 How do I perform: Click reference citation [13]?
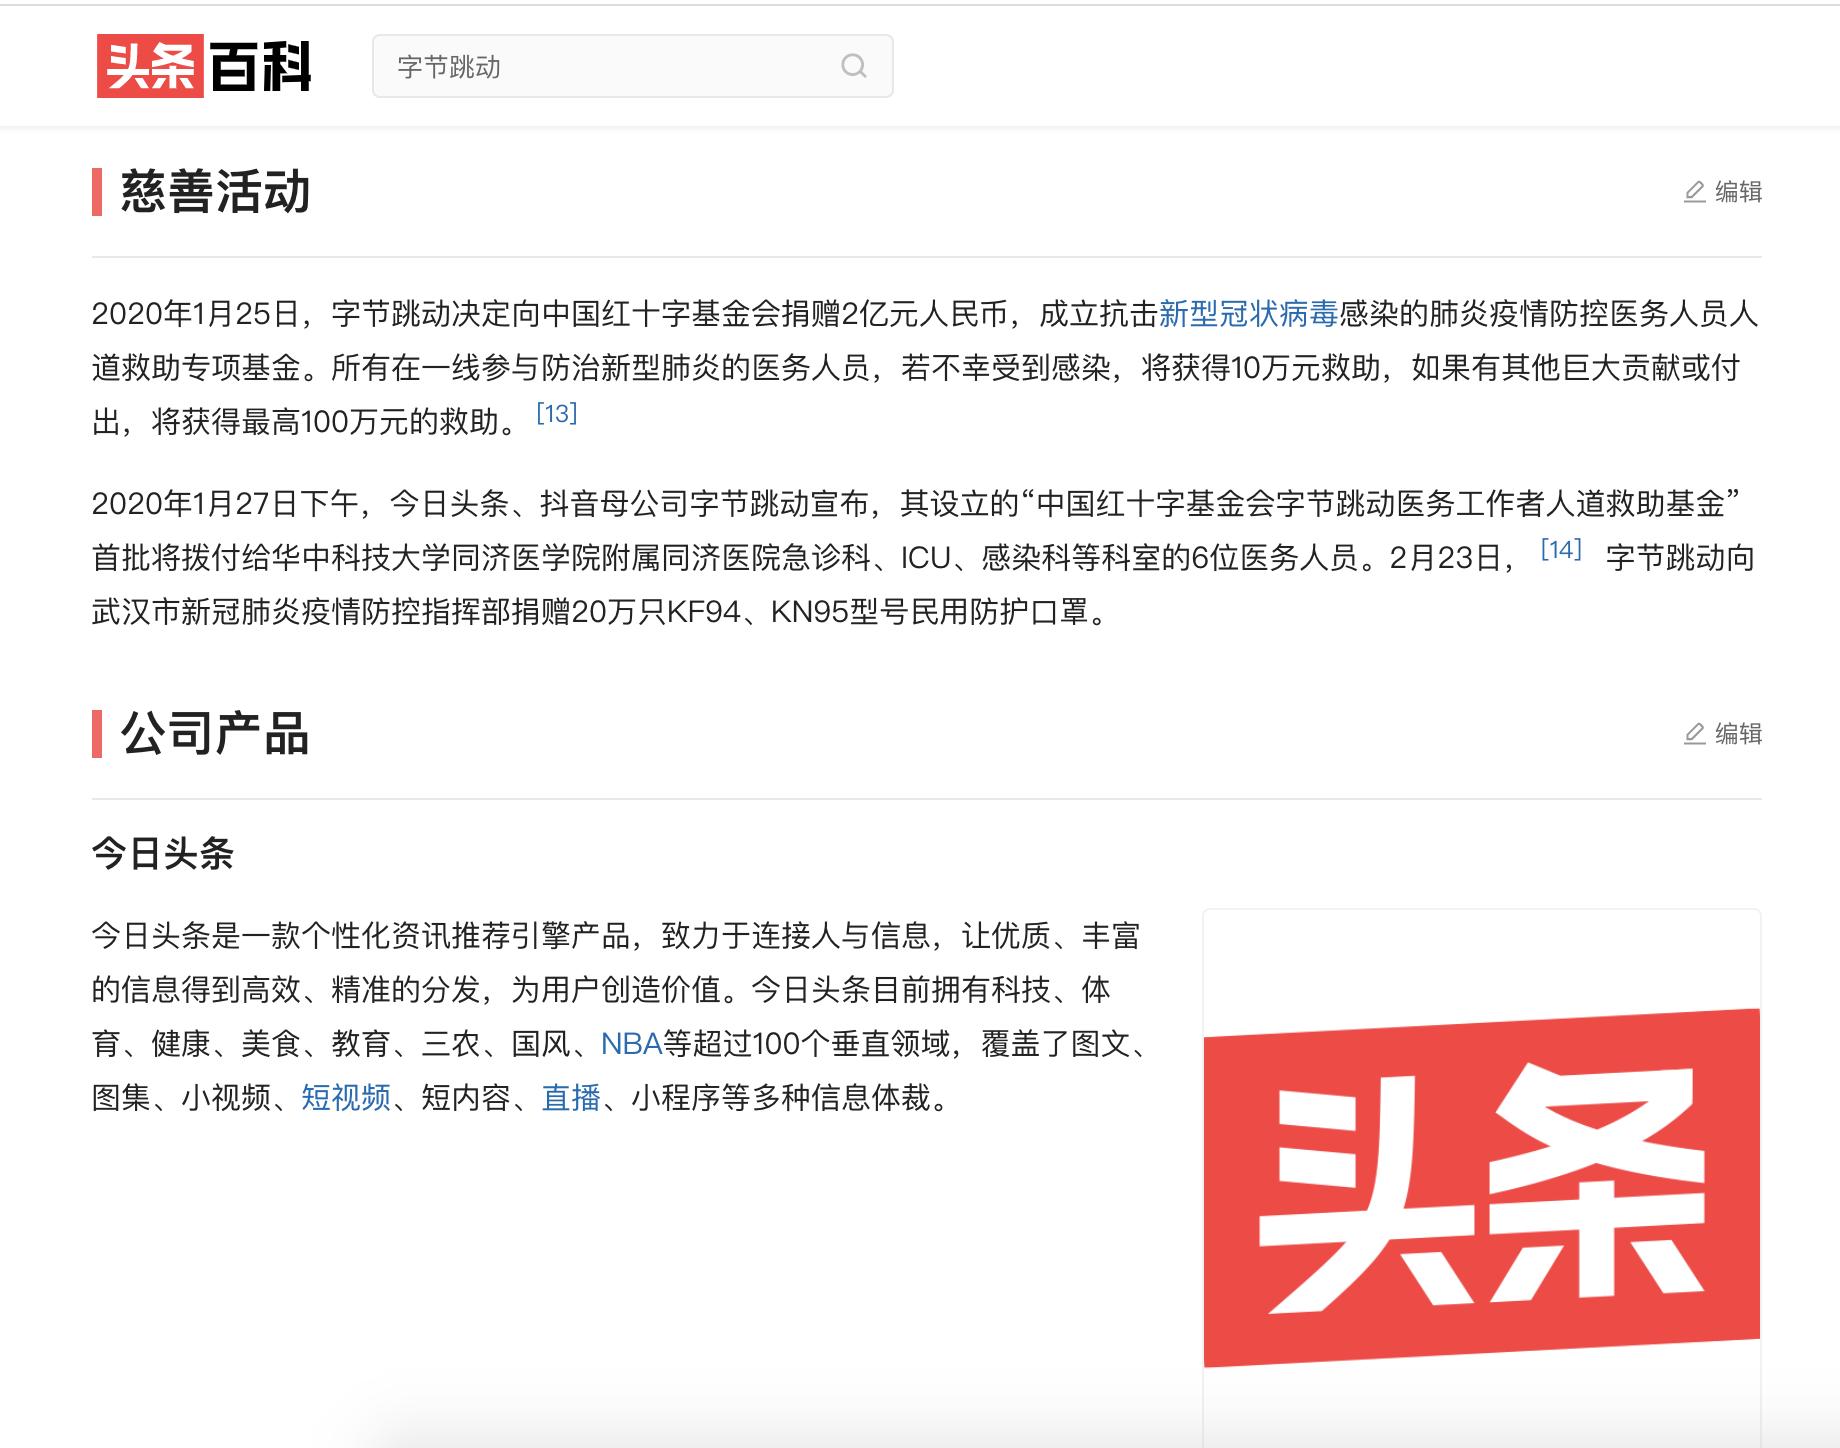tap(558, 414)
